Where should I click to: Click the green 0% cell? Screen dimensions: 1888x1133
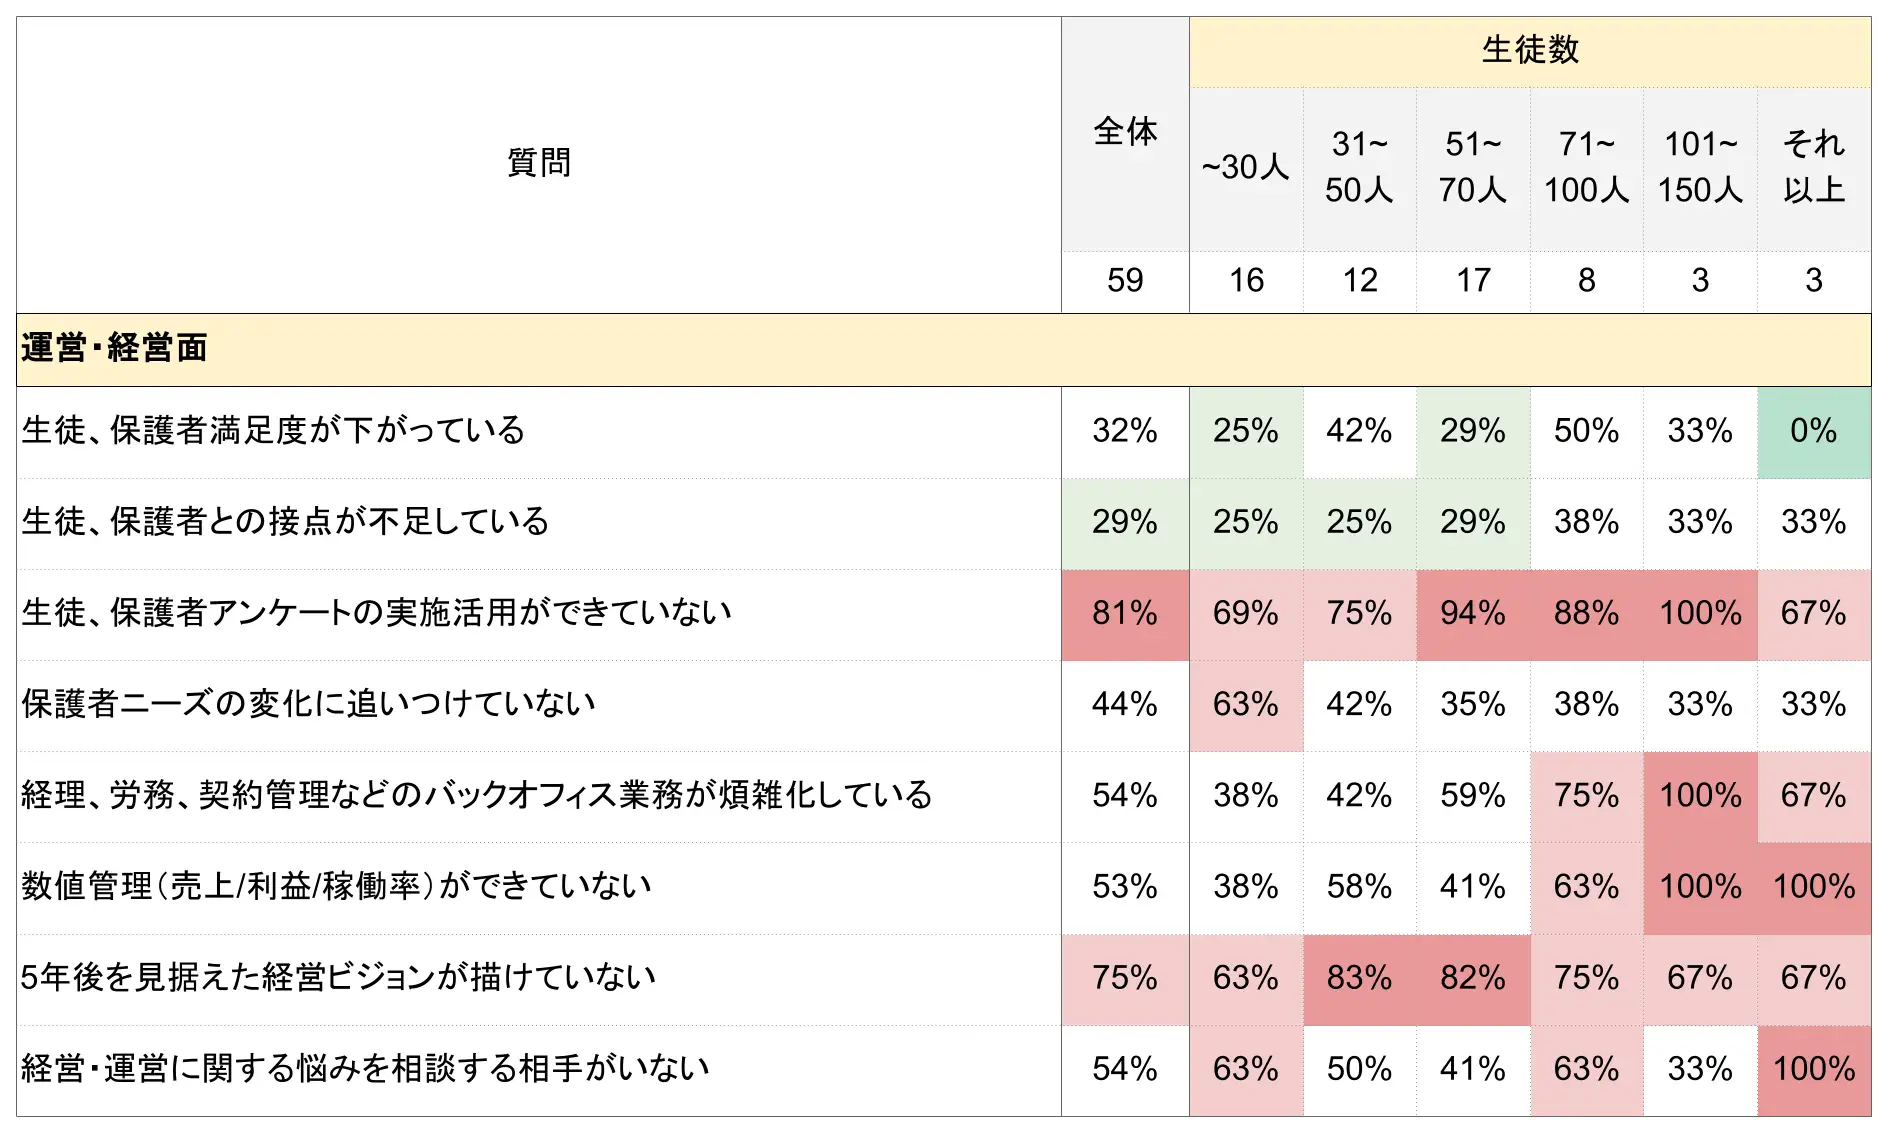(x=1814, y=431)
